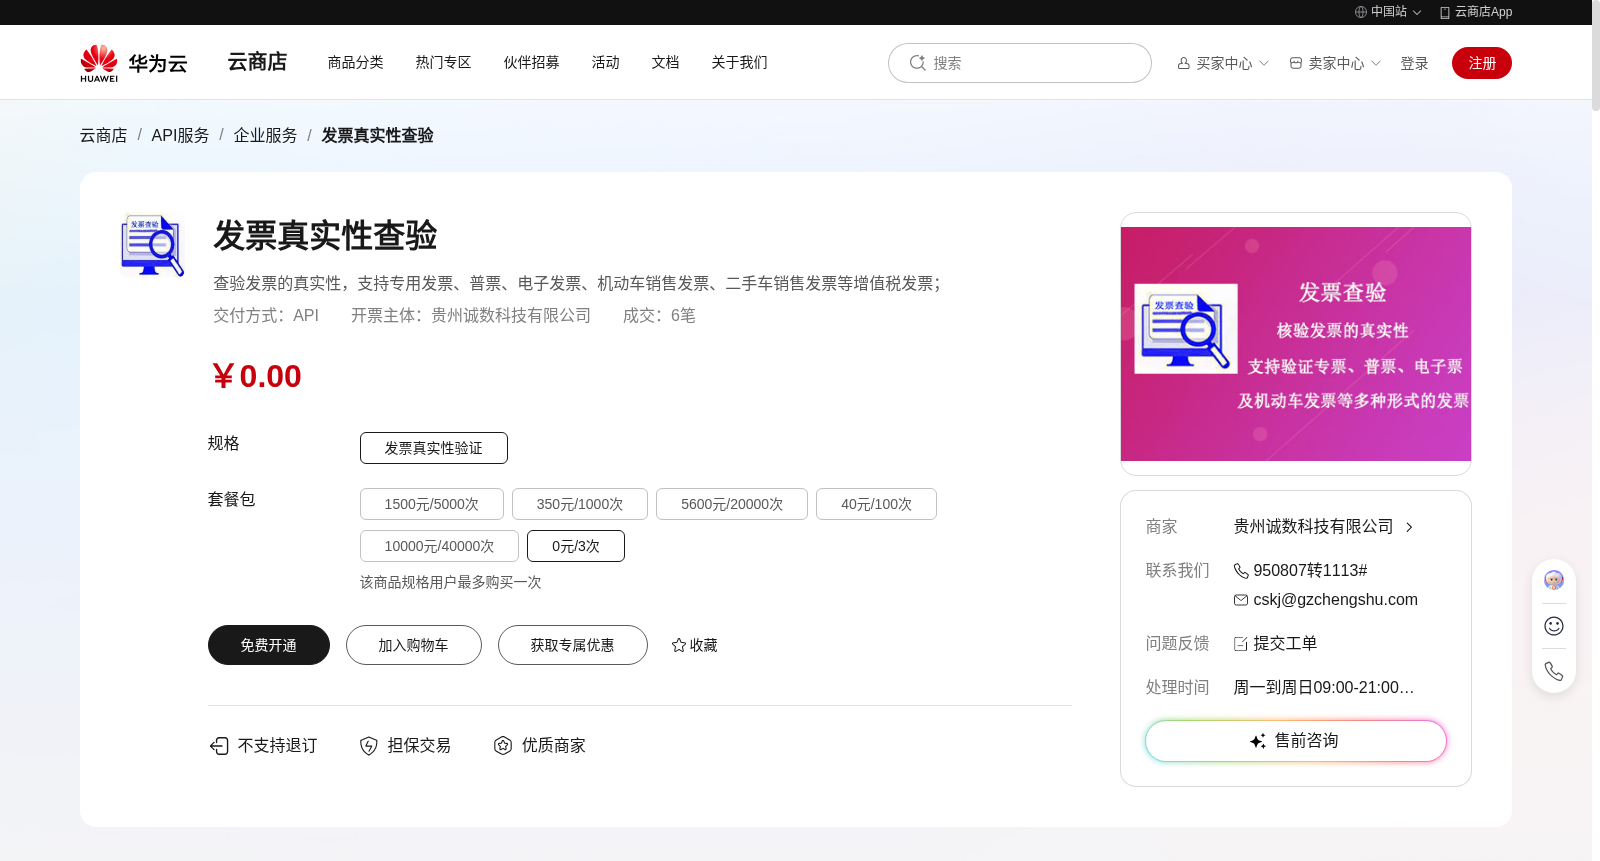The width and height of the screenshot is (1600, 861).
Task: Open the 关于我们 menu
Action: tap(740, 62)
